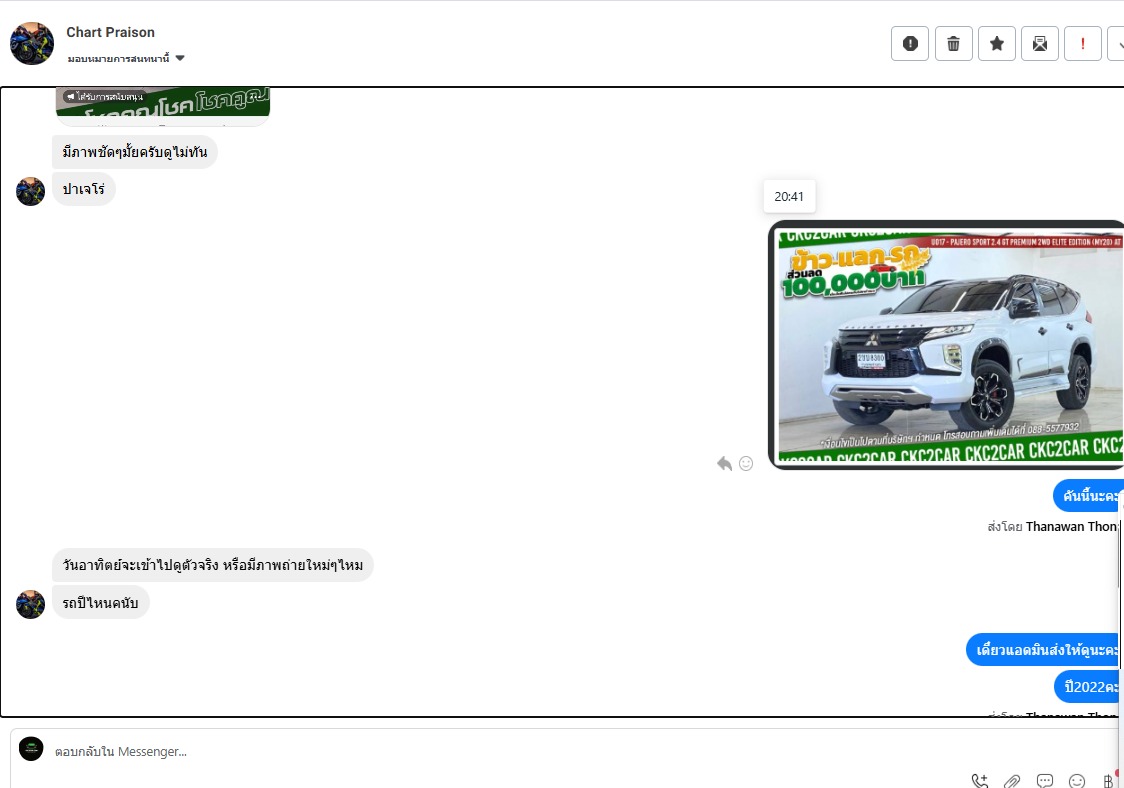Open emoji picker in reply toolbar

(1077, 781)
